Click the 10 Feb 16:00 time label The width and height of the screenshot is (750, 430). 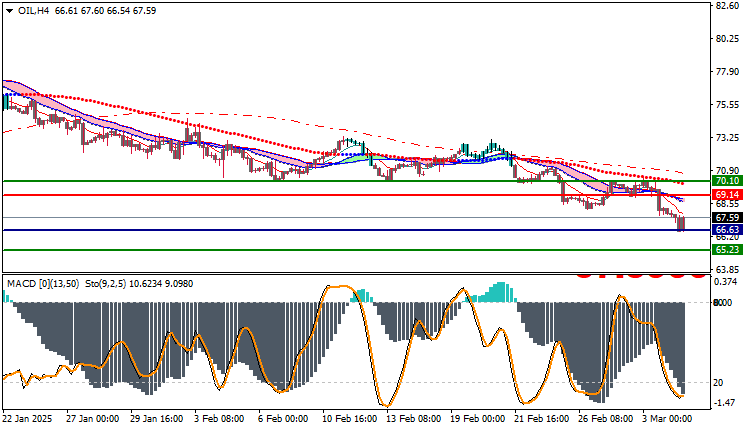349,419
